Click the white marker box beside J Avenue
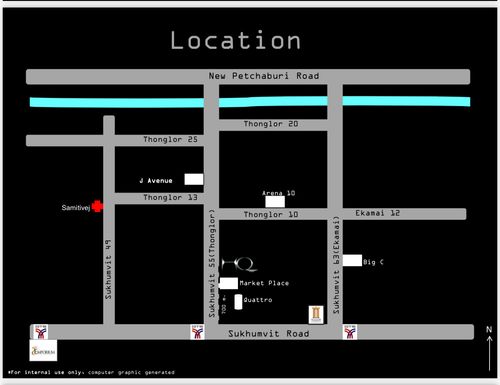500x385 pixels. point(194,179)
